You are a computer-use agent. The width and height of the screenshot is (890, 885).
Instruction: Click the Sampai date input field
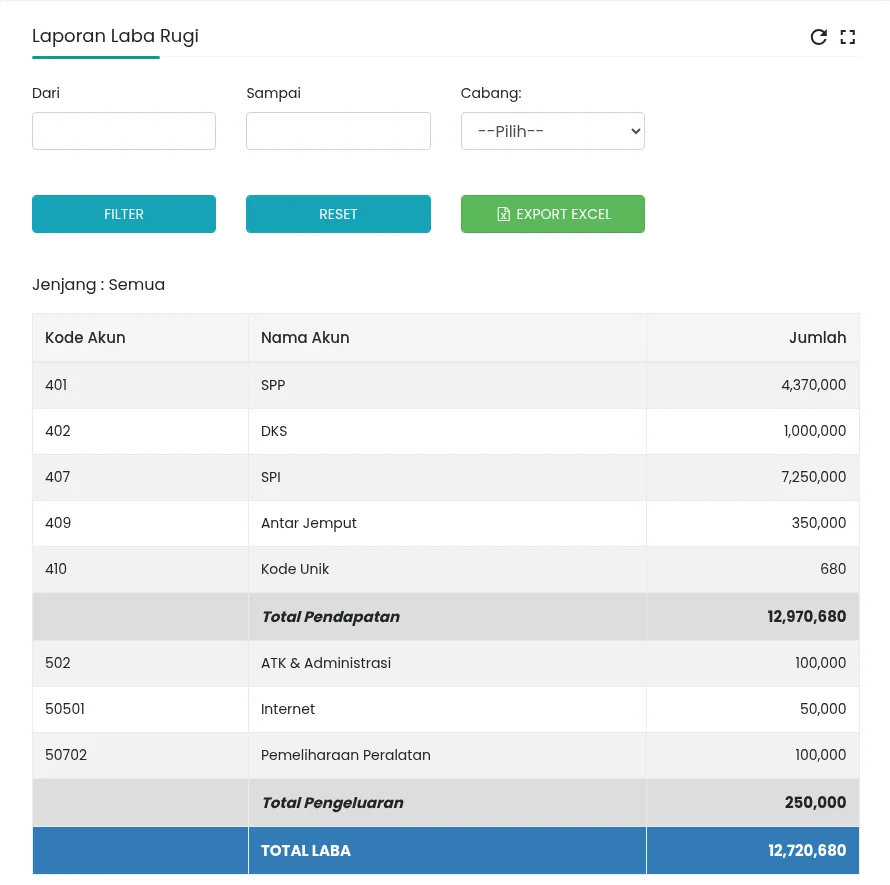point(338,131)
